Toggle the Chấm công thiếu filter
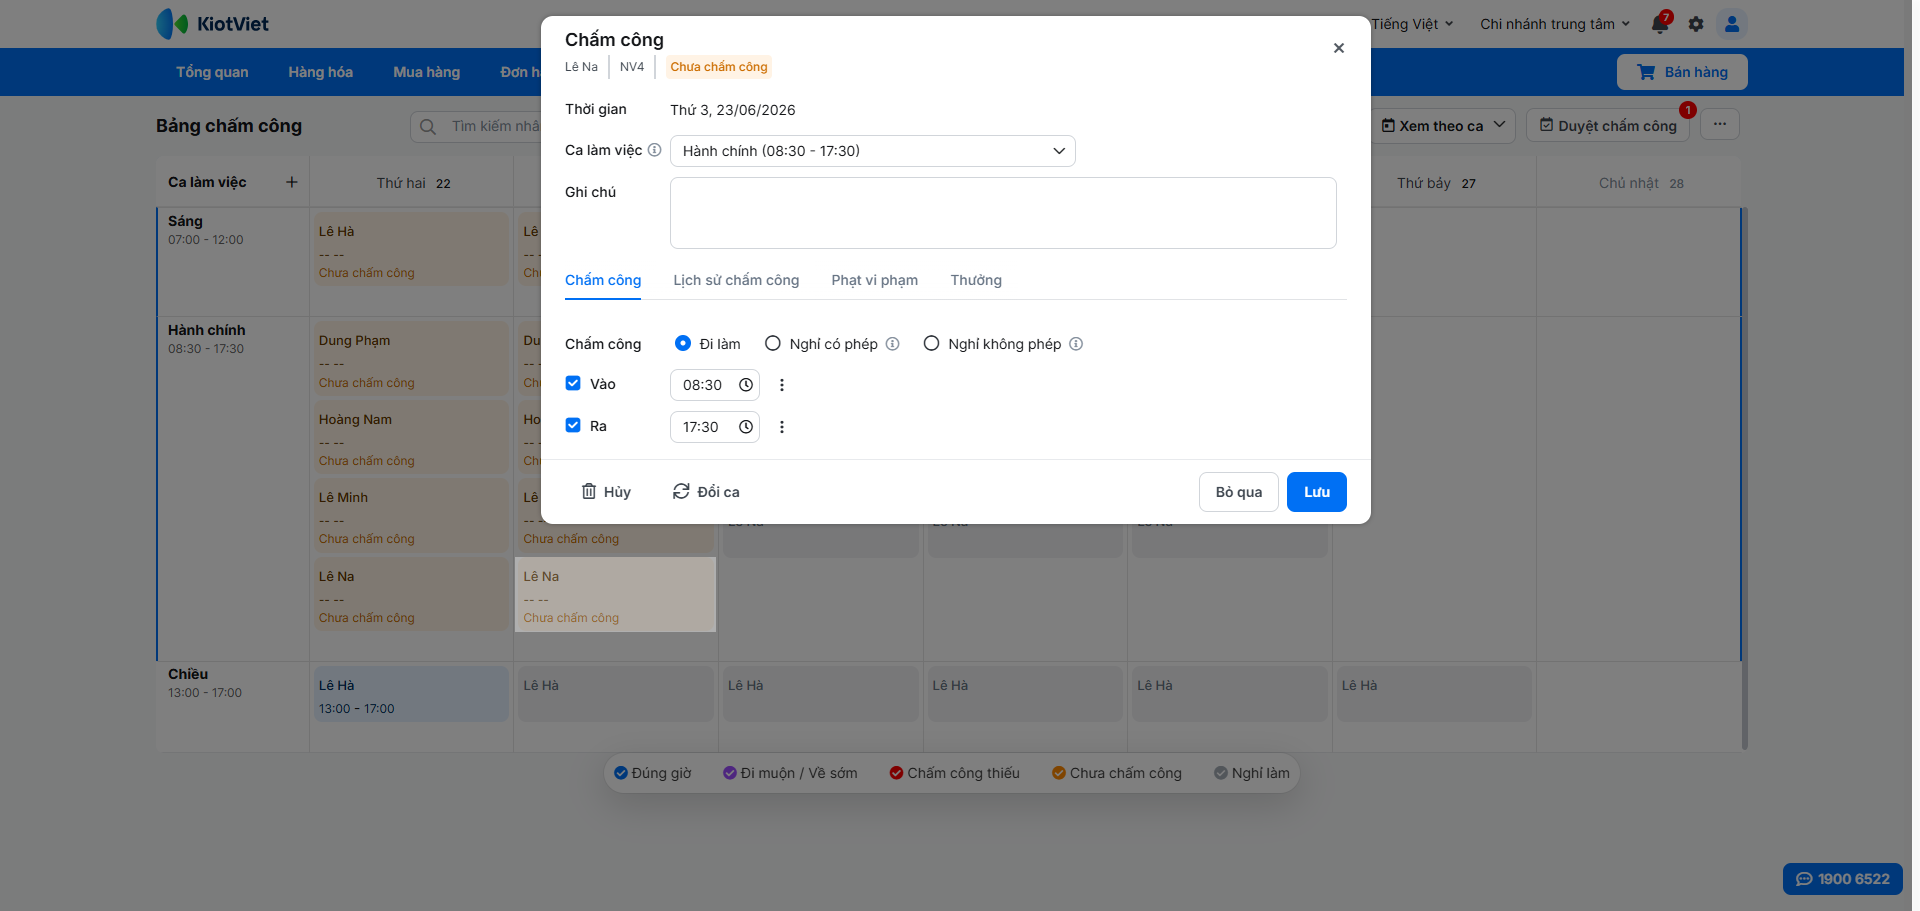1920x911 pixels. 955,773
